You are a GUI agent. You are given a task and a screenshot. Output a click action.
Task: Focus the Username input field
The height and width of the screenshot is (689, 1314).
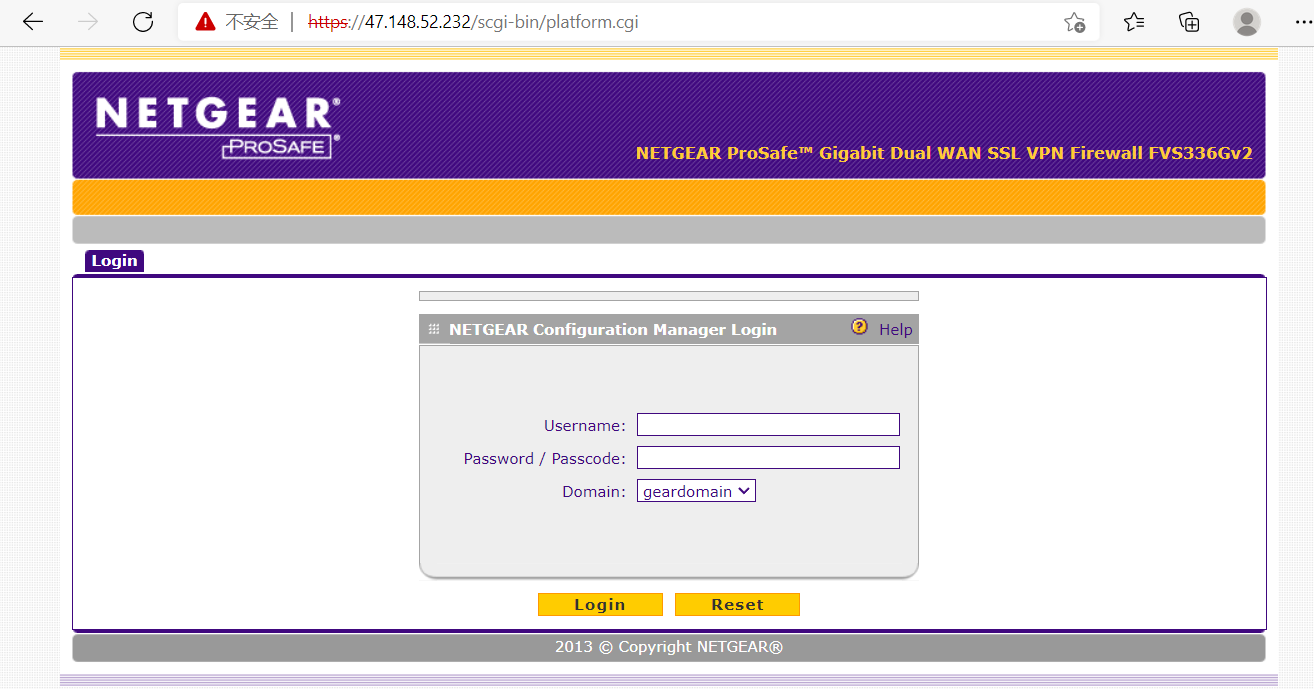pos(768,425)
